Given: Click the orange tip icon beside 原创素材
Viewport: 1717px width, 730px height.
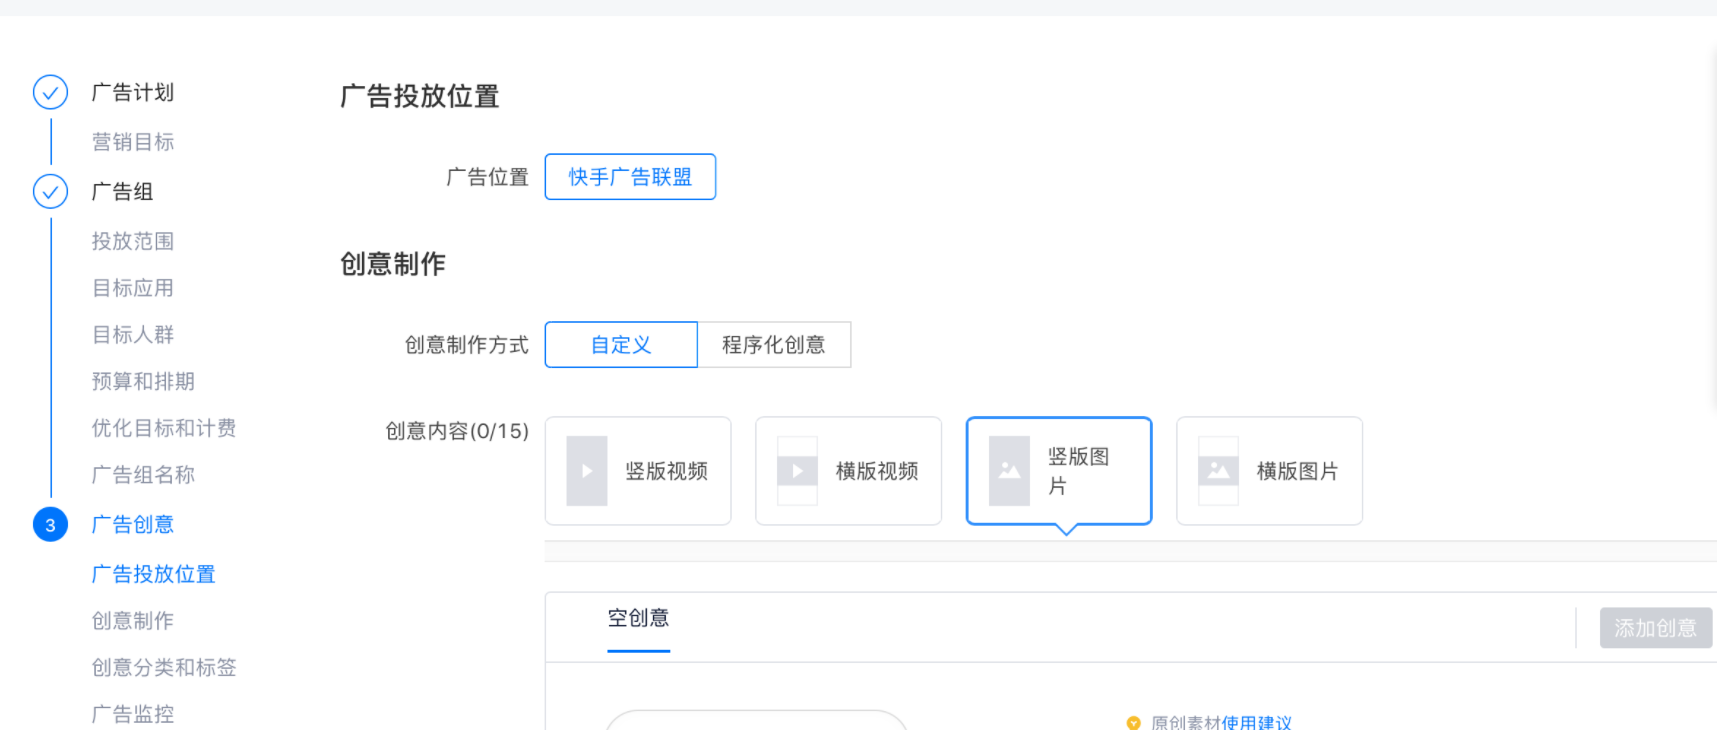Looking at the screenshot, I should coord(1133,722).
